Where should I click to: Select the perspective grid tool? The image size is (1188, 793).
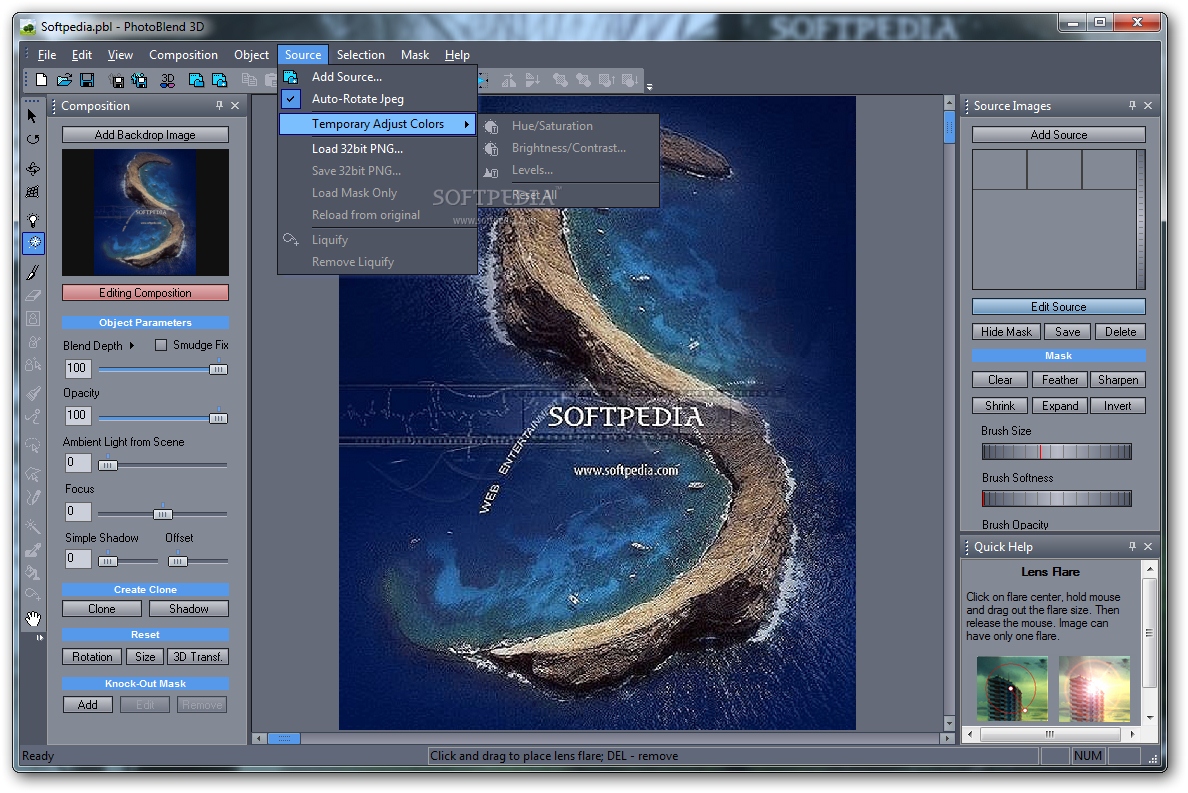(33, 192)
